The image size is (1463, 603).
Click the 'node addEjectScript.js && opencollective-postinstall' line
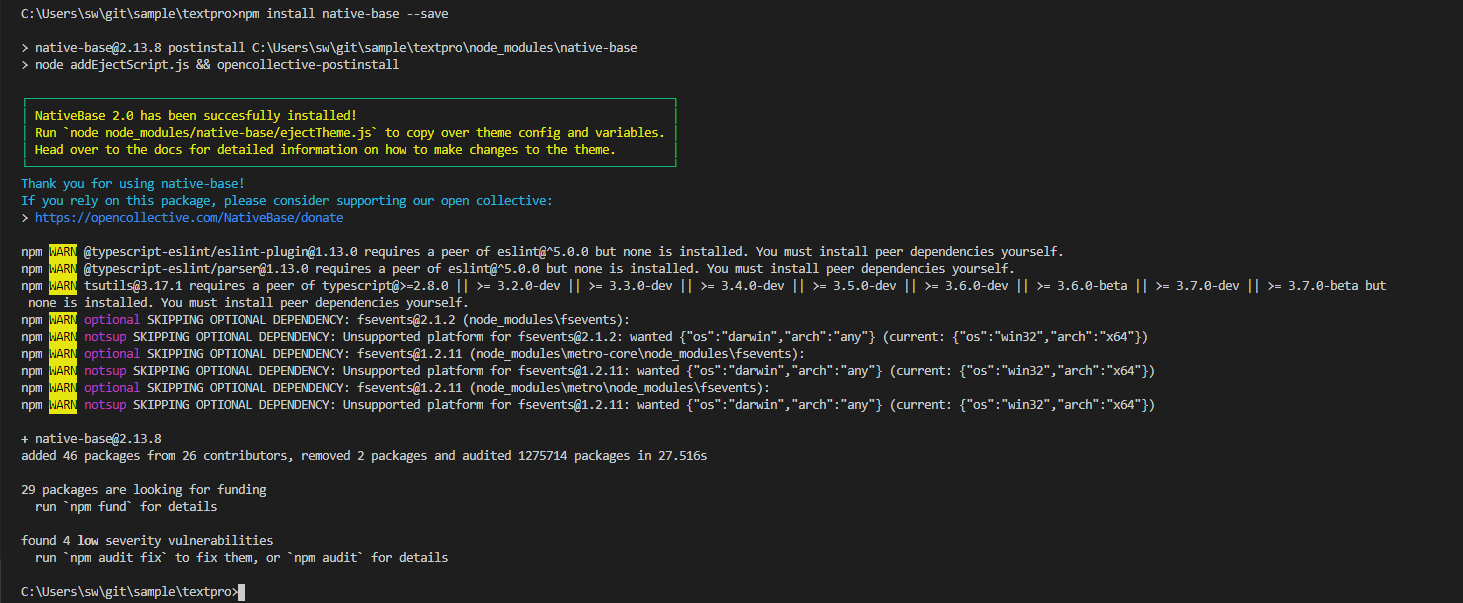pos(210,65)
